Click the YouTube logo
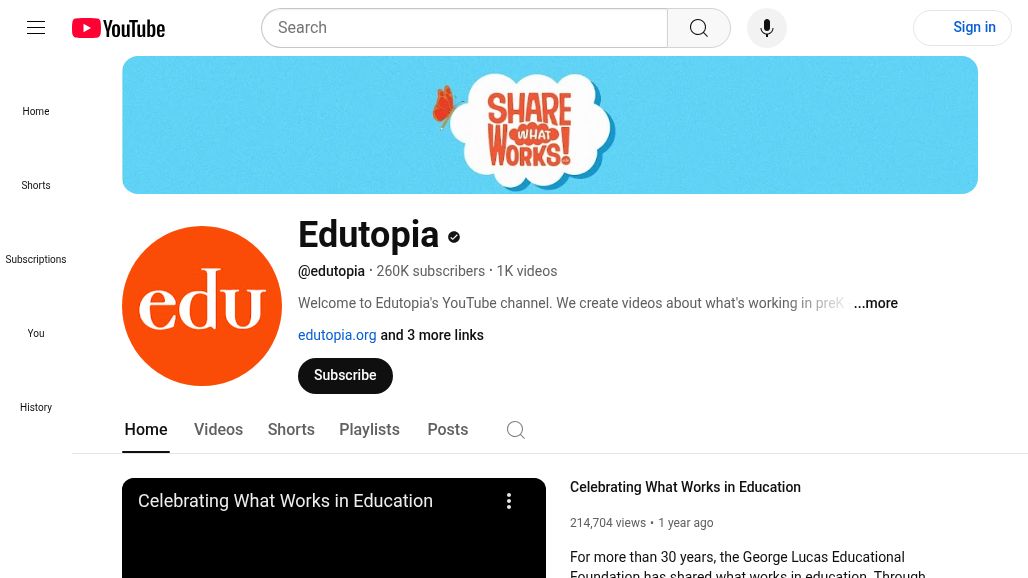This screenshot has width=1028, height=578. coord(119,28)
